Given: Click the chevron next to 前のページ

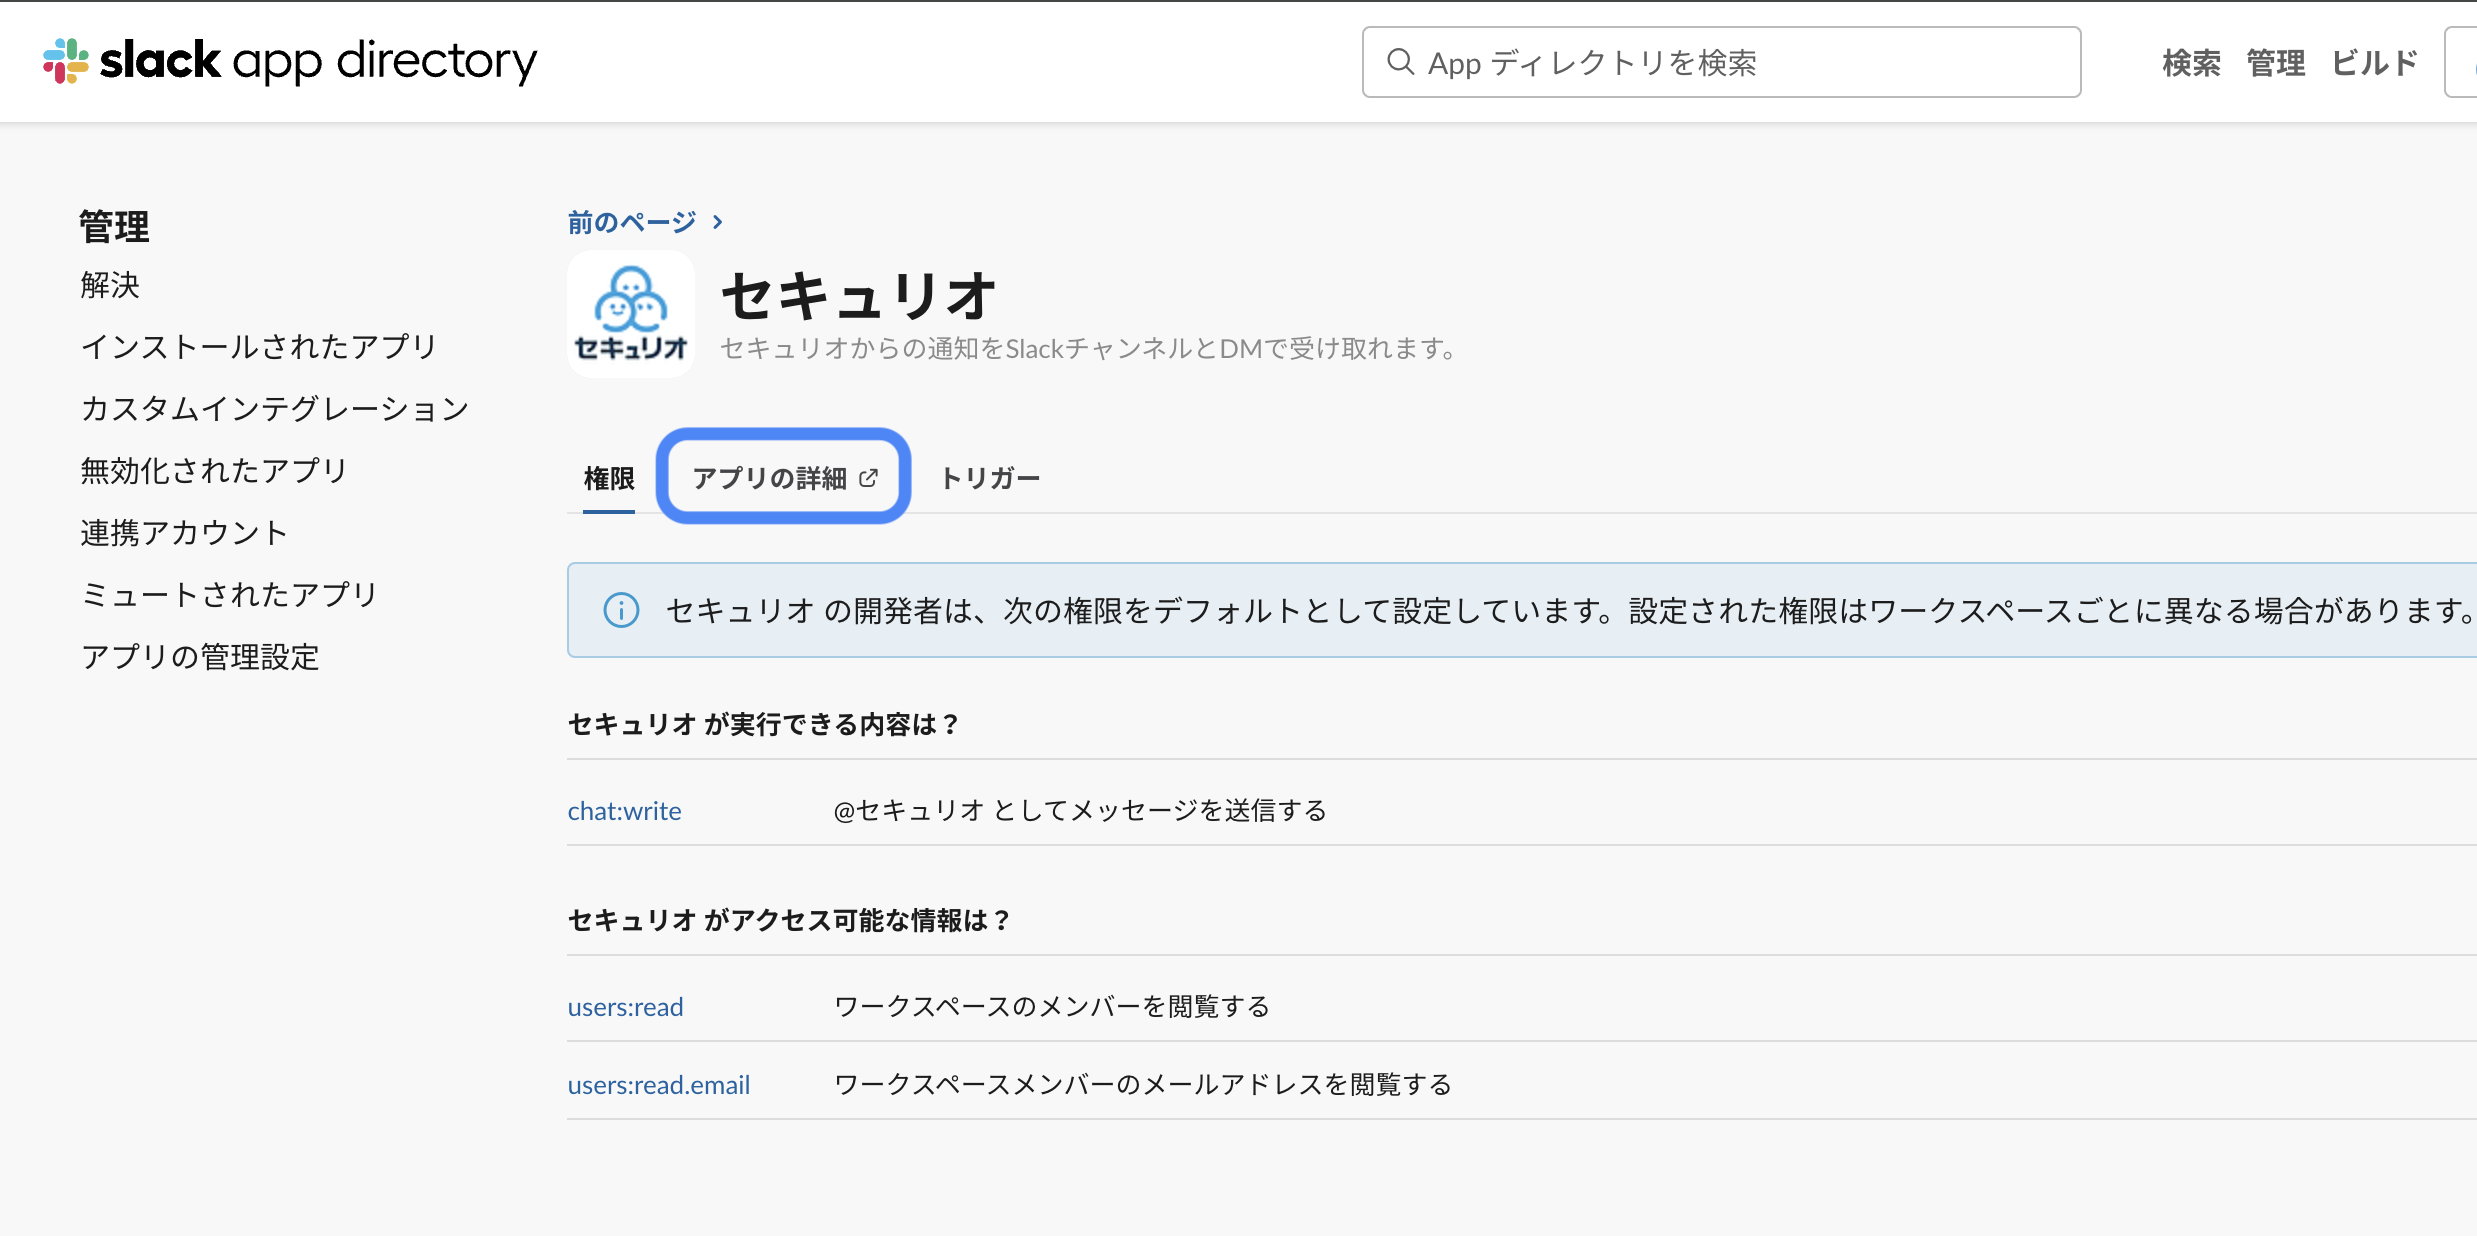Looking at the screenshot, I should click(x=718, y=222).
